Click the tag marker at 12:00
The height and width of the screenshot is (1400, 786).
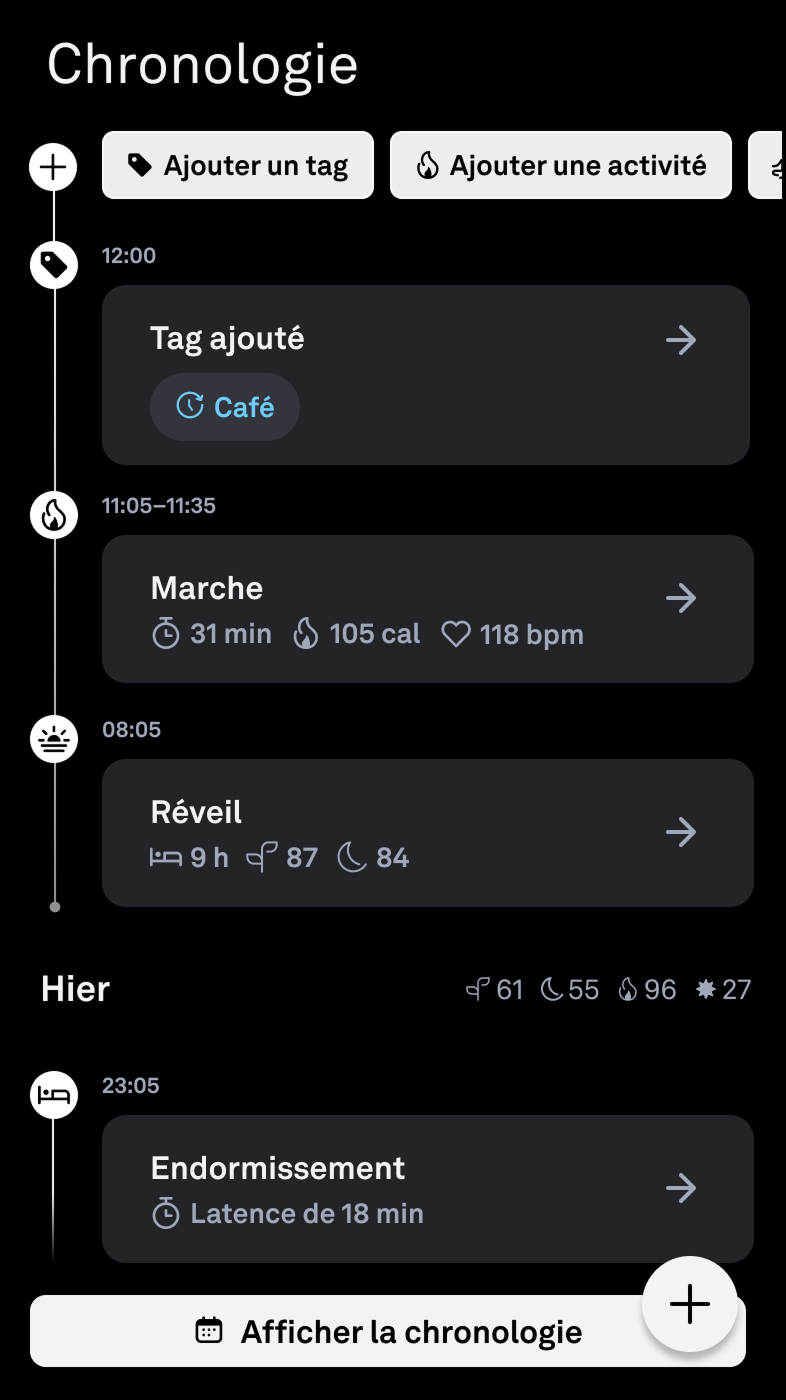coord(54,265)
